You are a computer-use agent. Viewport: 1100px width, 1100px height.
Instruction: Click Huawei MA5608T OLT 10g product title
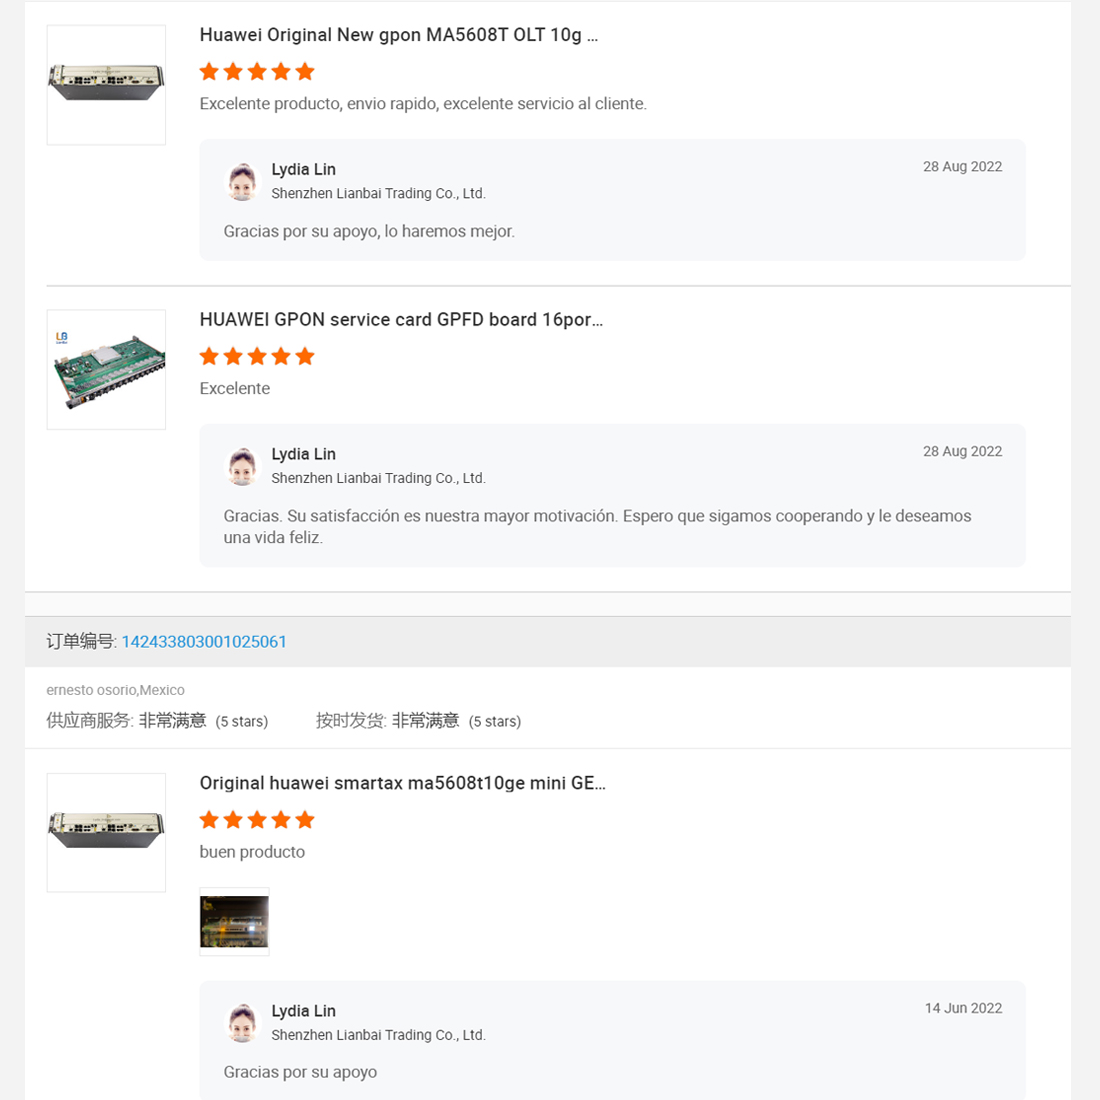point(398,35)
